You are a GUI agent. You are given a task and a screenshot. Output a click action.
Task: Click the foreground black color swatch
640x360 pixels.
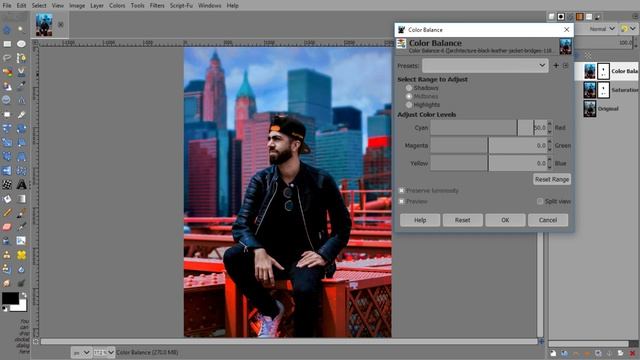point(10,298)
